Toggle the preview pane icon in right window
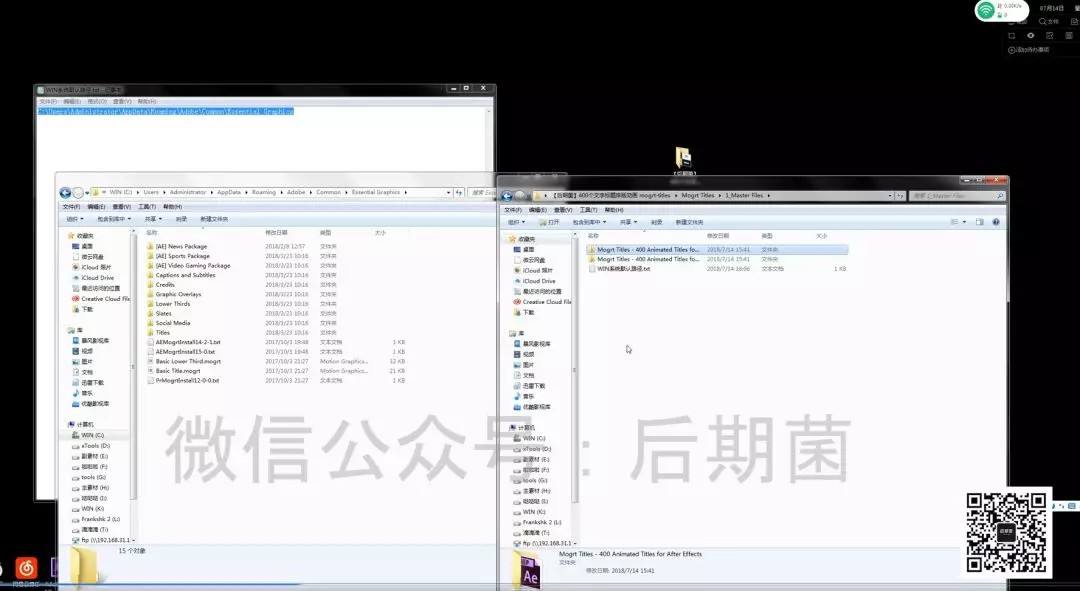The image size is (1080, 591). 979,222
